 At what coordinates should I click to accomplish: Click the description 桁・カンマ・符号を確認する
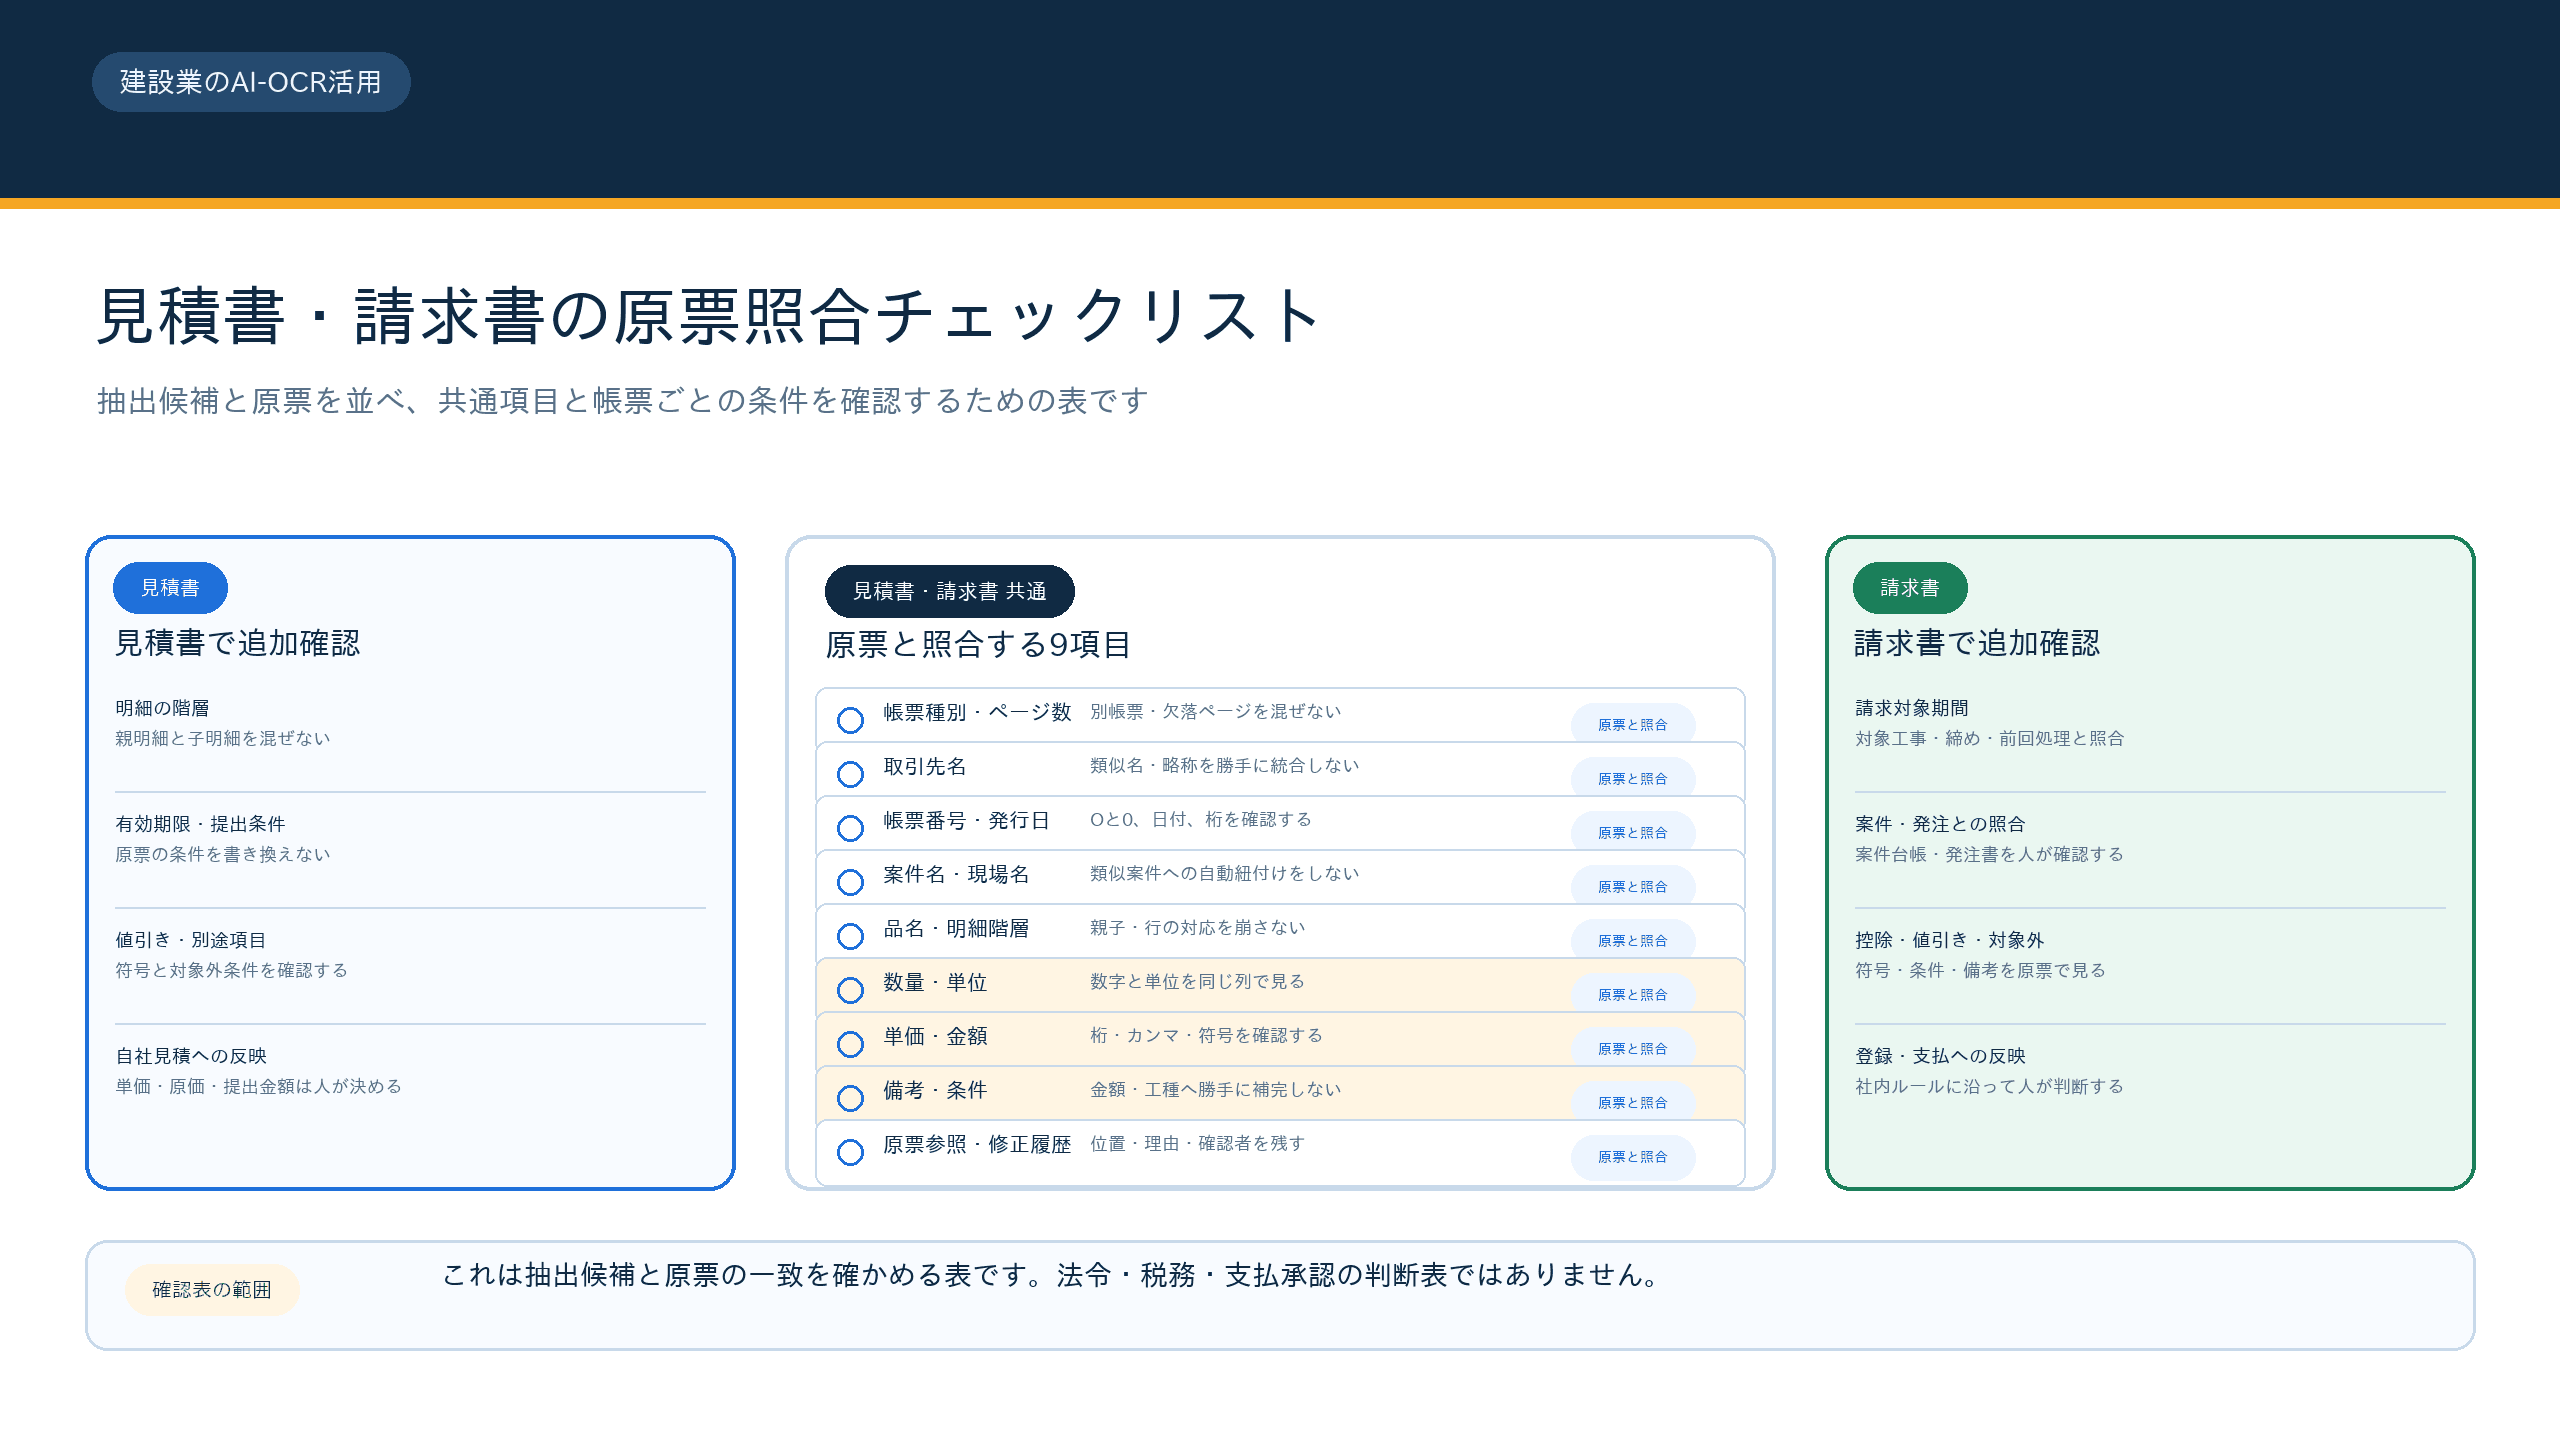1206,1036
